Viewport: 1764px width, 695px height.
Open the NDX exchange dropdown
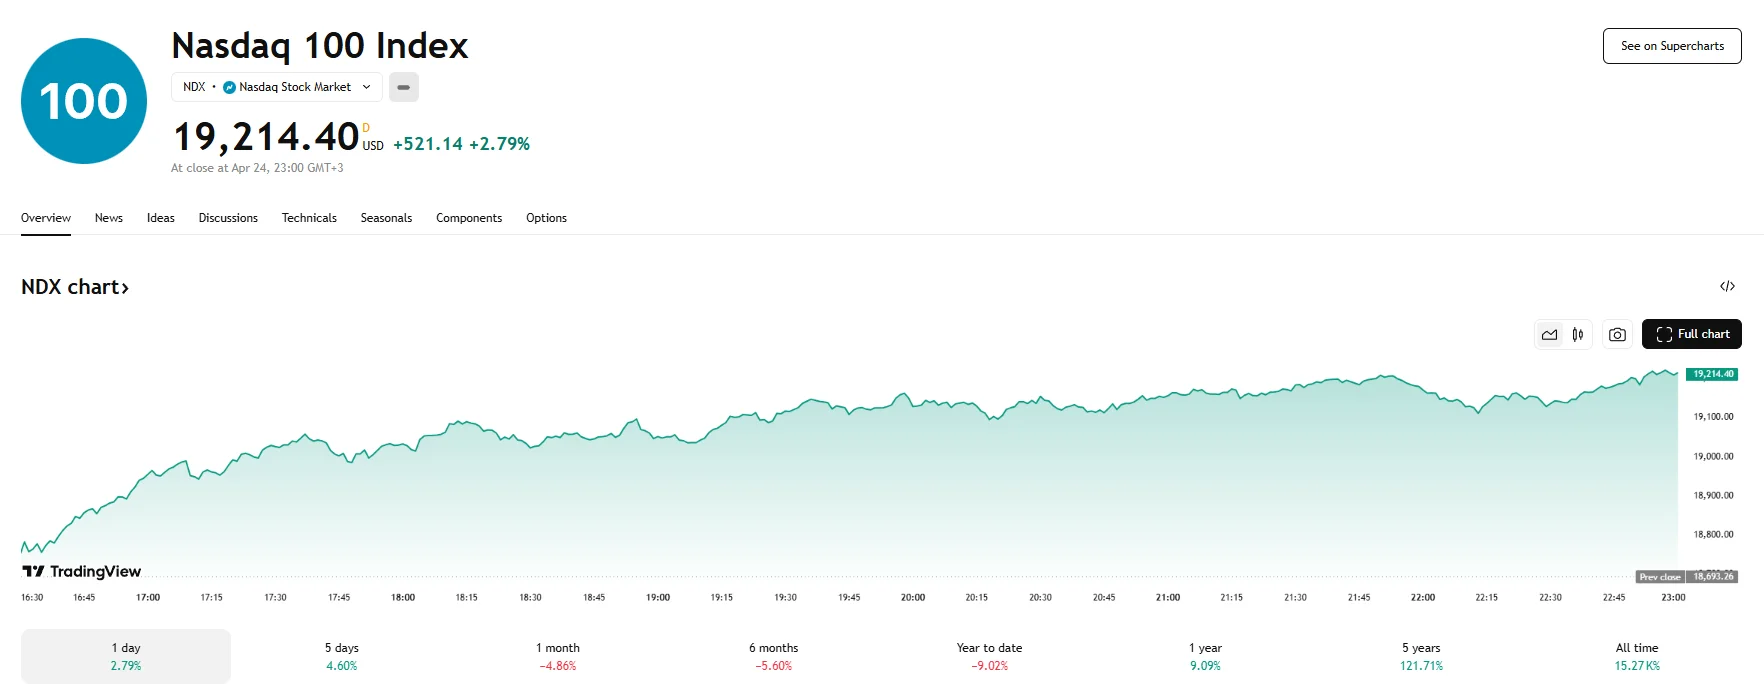coord(366,87)
